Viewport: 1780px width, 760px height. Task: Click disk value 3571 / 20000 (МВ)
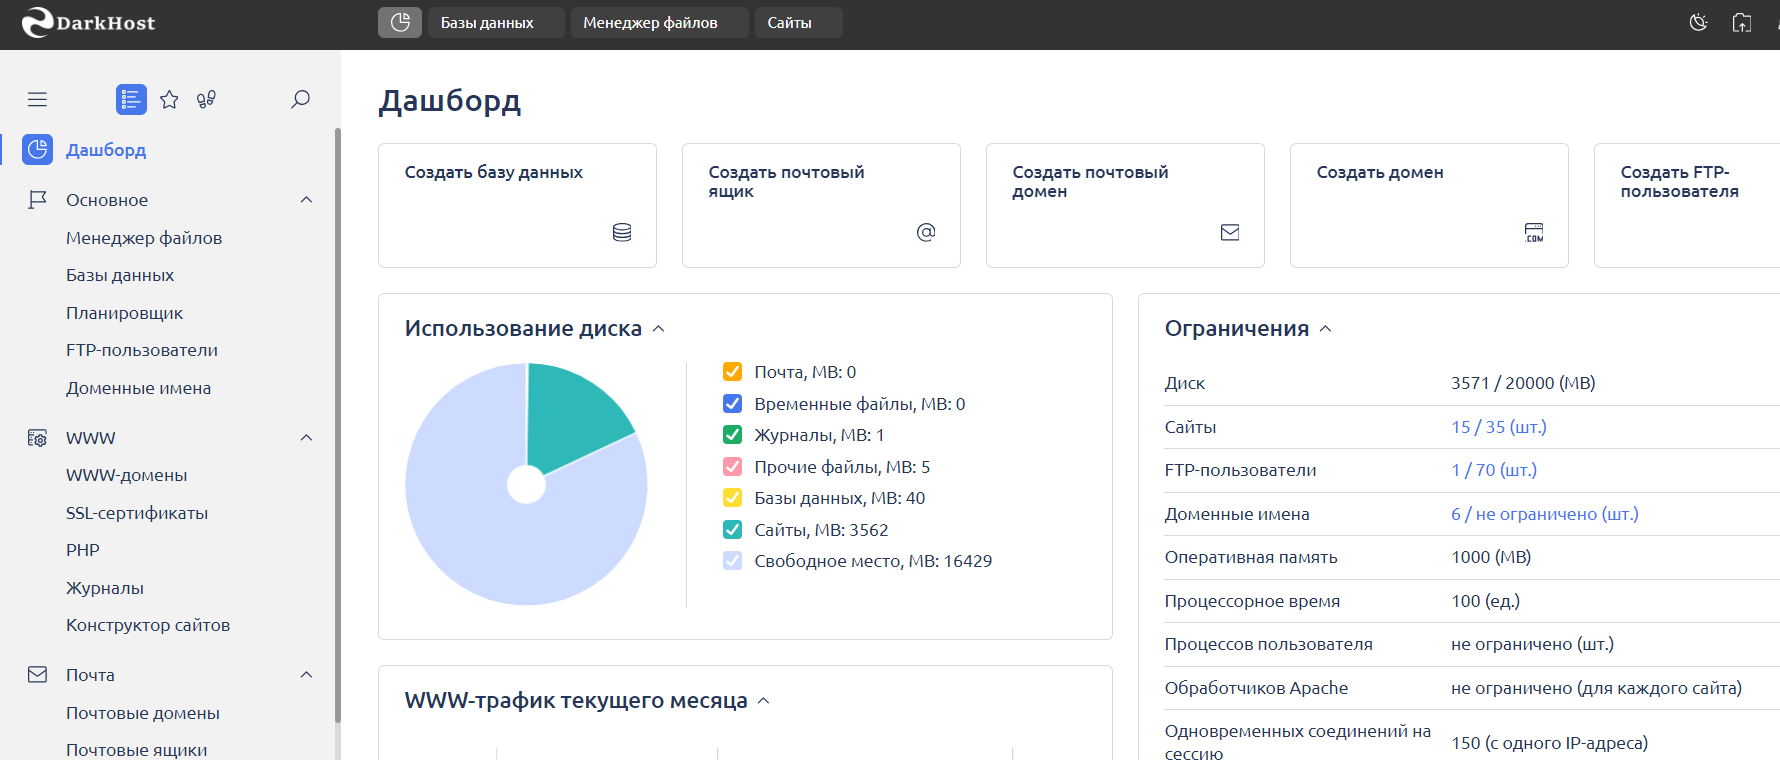click(x=1523, y=383)
